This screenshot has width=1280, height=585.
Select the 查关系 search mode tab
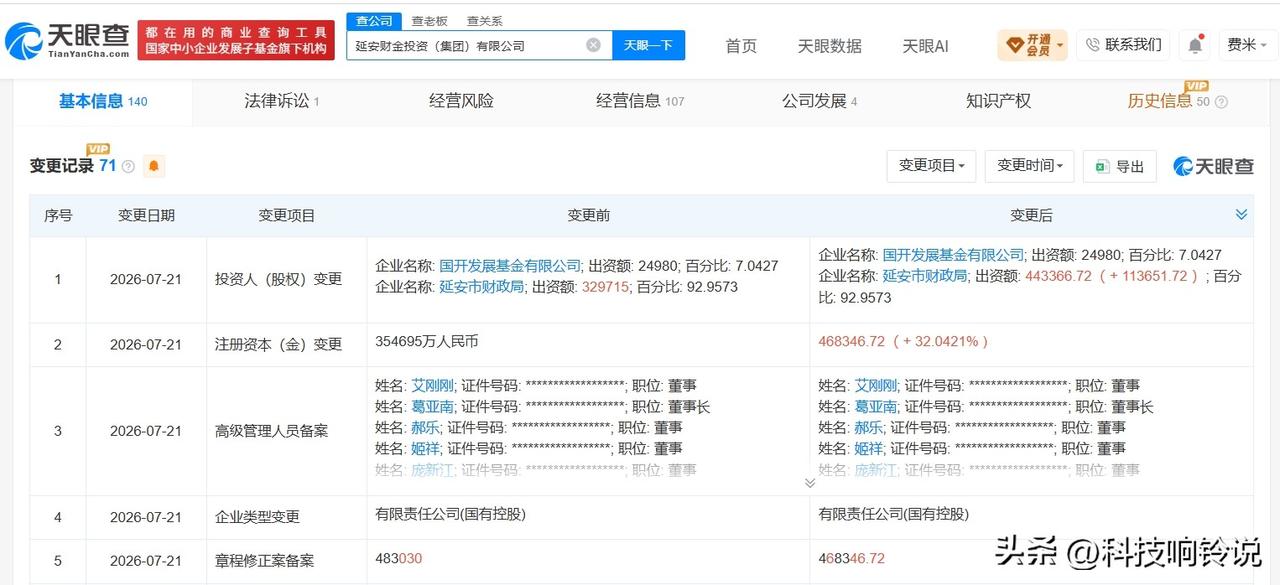[485, 21]
